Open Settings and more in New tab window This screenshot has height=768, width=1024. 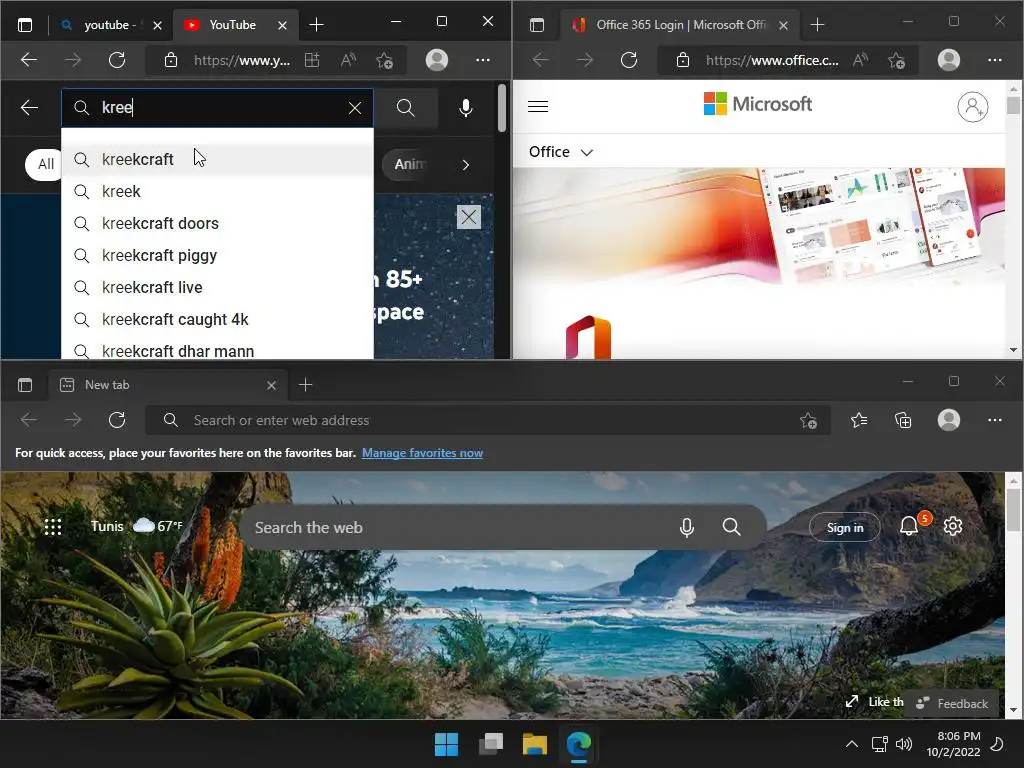pos(995,420)
